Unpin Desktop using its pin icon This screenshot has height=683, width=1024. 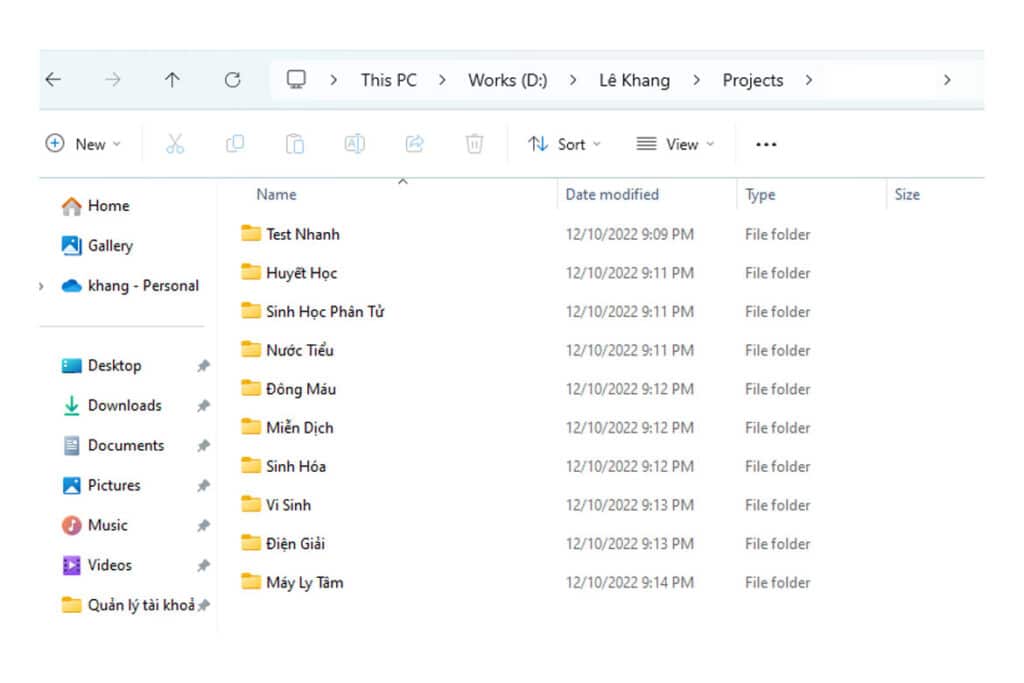click(204, 366)
